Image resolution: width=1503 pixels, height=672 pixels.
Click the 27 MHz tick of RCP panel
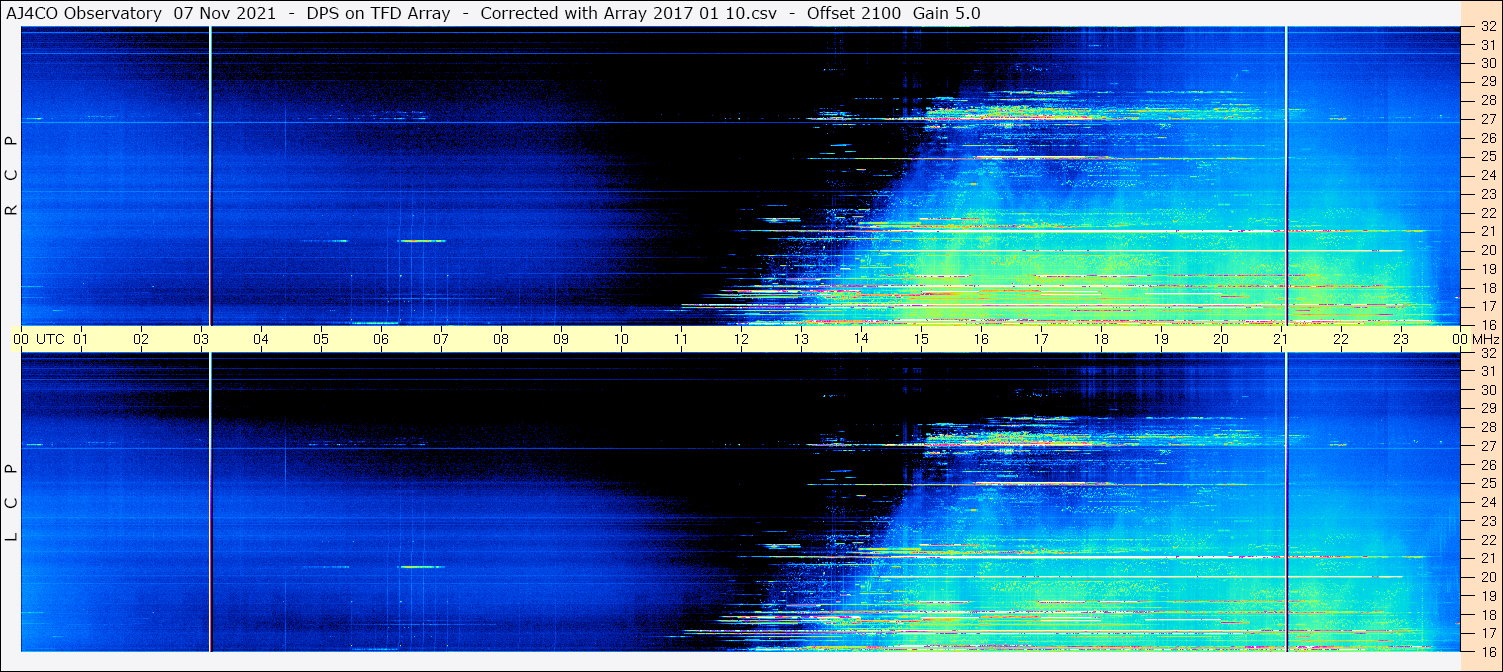point(1488,119)
